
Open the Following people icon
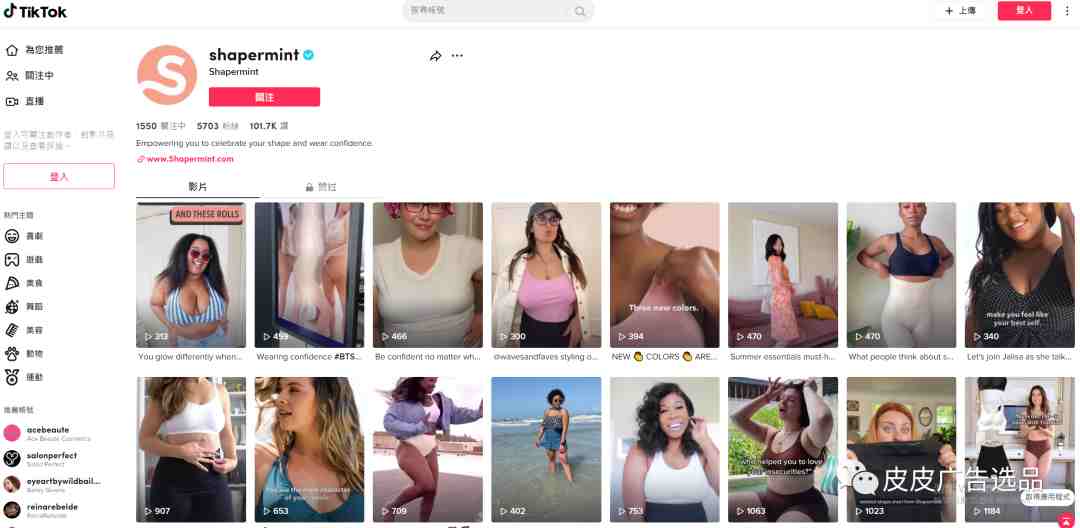click(12, 76)
